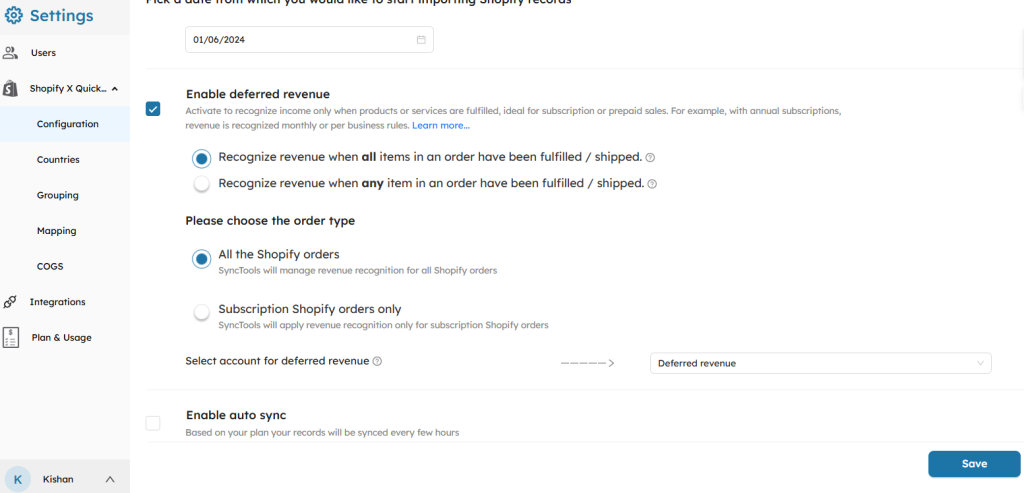1024x493 pixels.
Task: Select Subscription Shopify orders only
Action: [202, 312]
